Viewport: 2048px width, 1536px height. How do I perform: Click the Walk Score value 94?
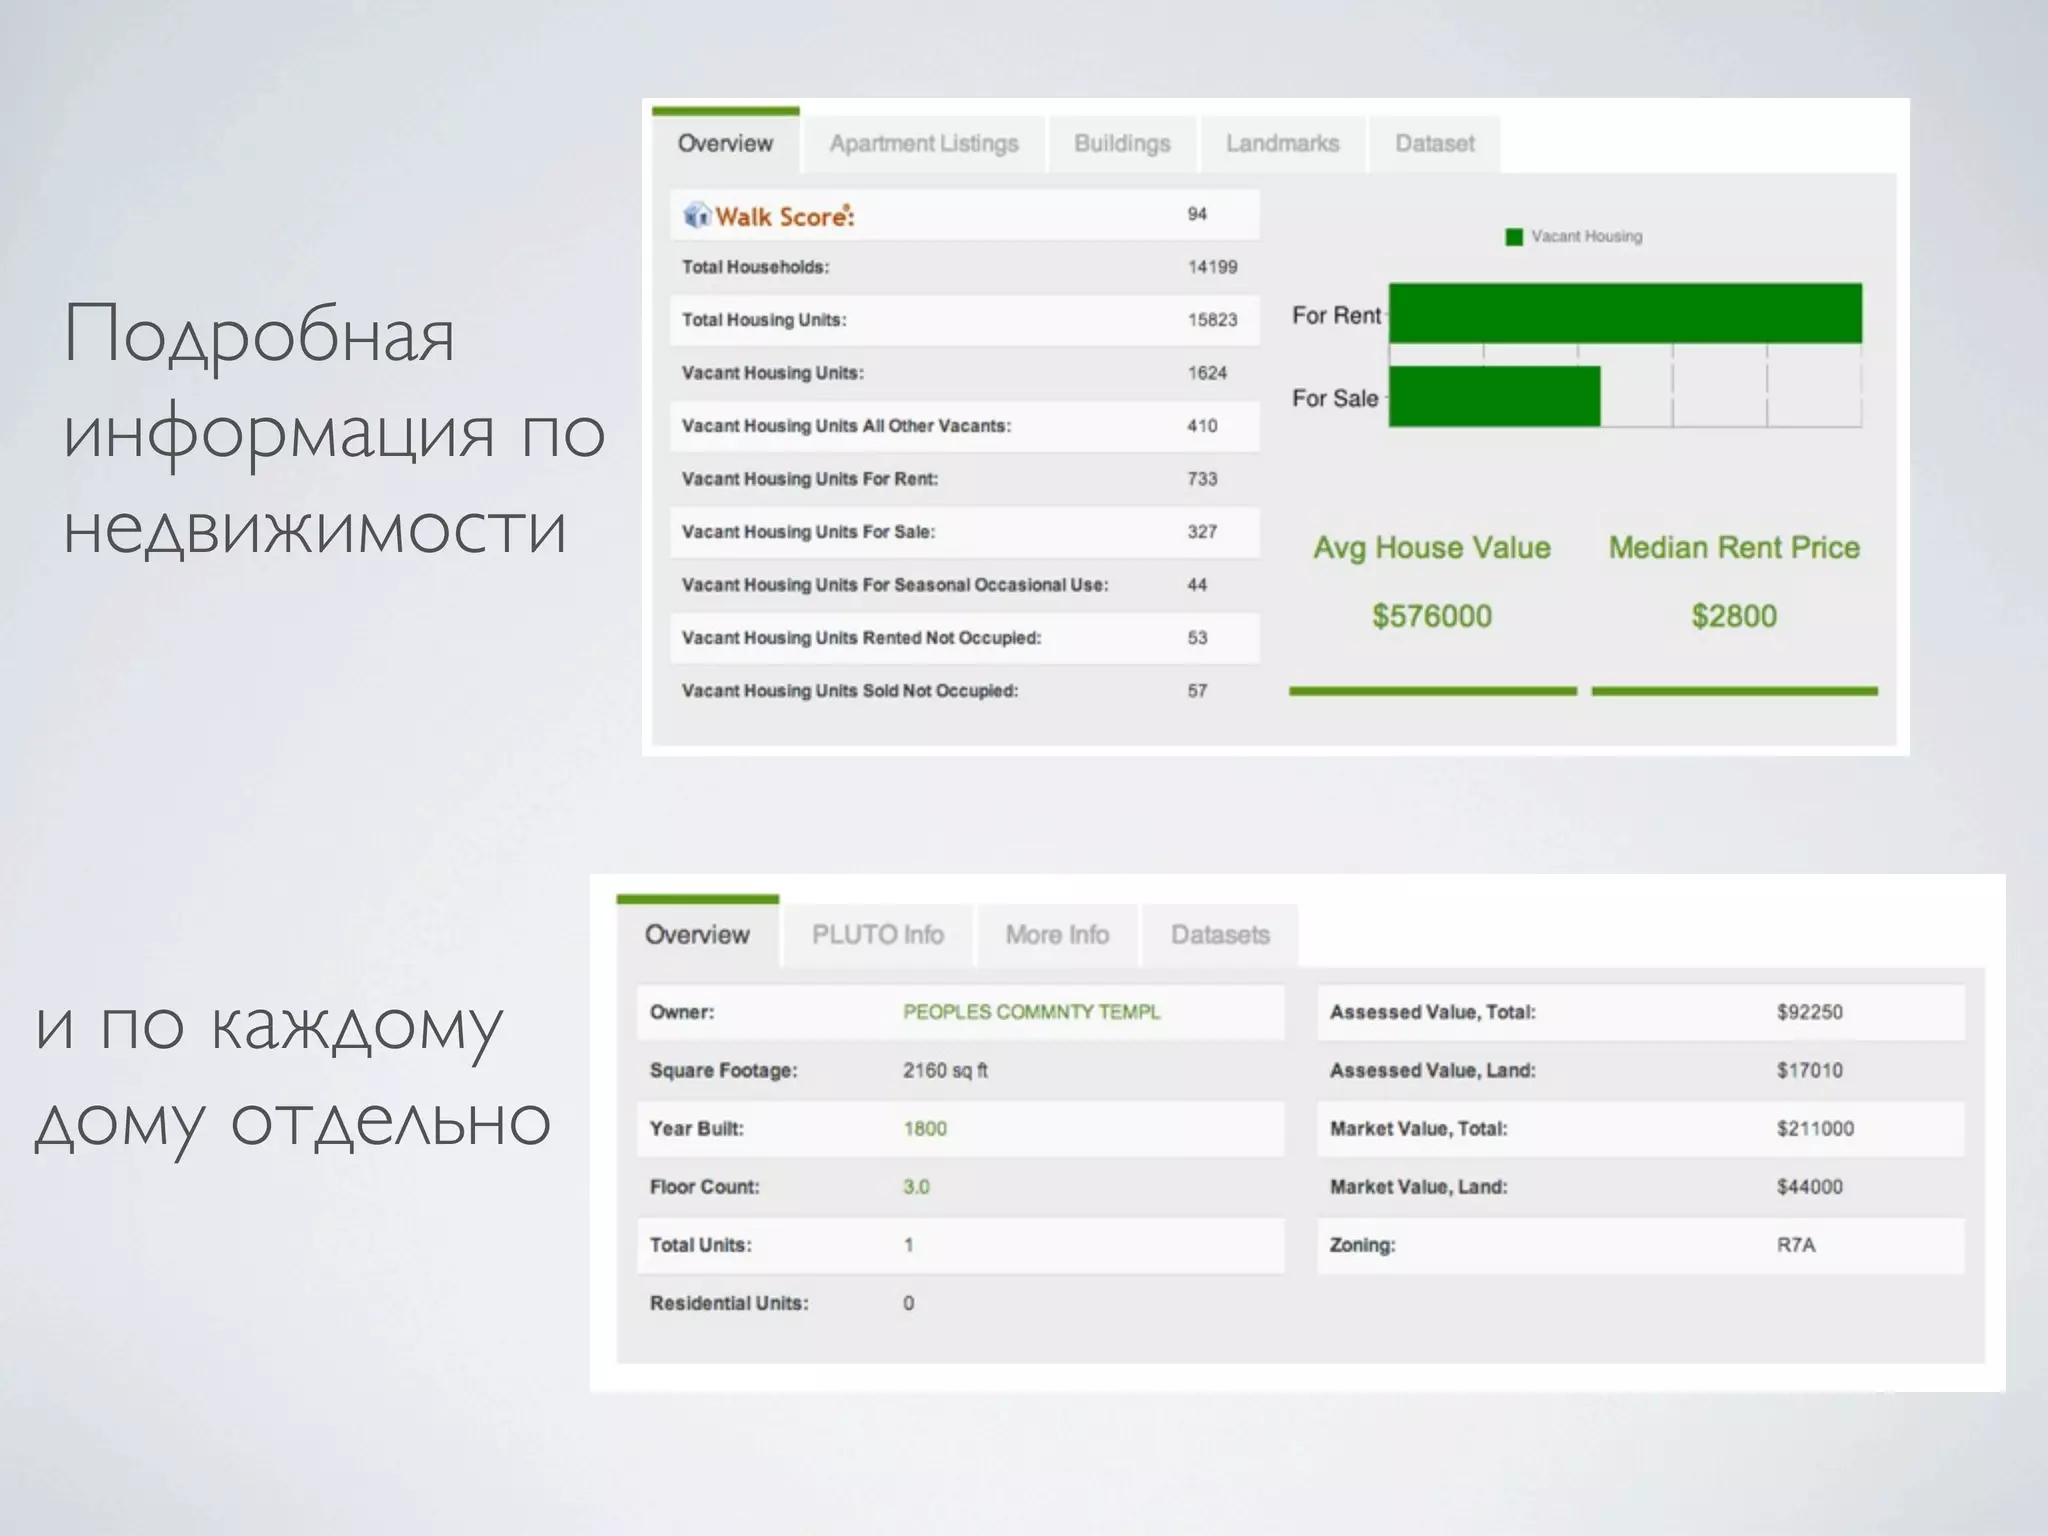point(1197,214)
